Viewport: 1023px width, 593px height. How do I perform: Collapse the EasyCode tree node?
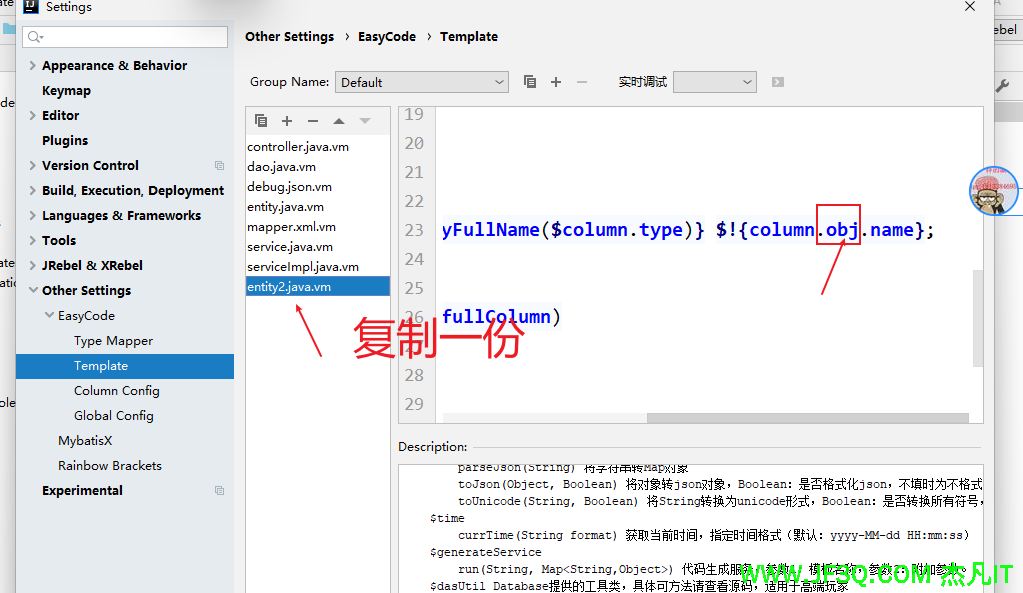[x=48, y=315]
